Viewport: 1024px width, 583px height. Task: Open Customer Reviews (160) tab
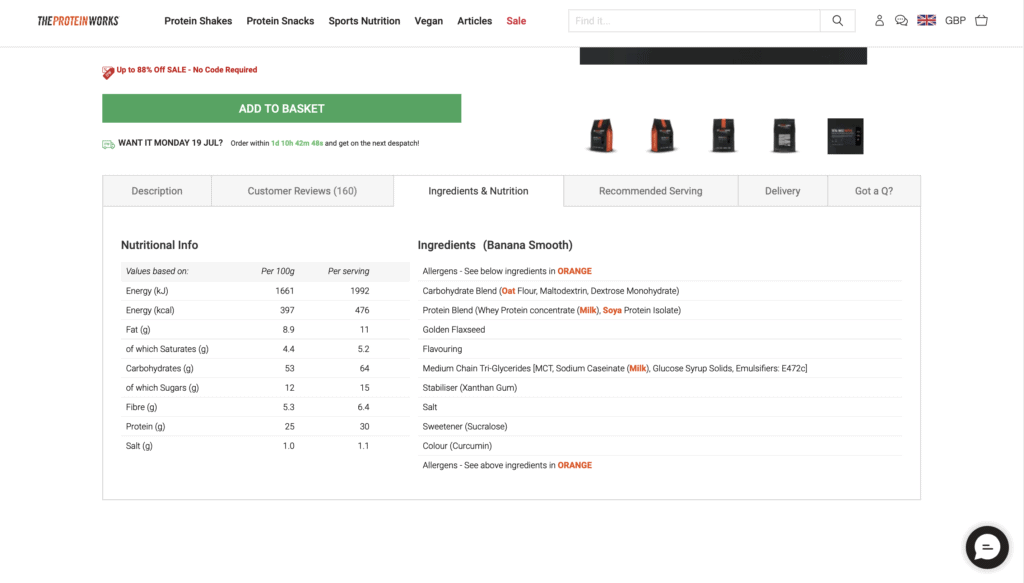pyautogui.click(x=302, y=191)
